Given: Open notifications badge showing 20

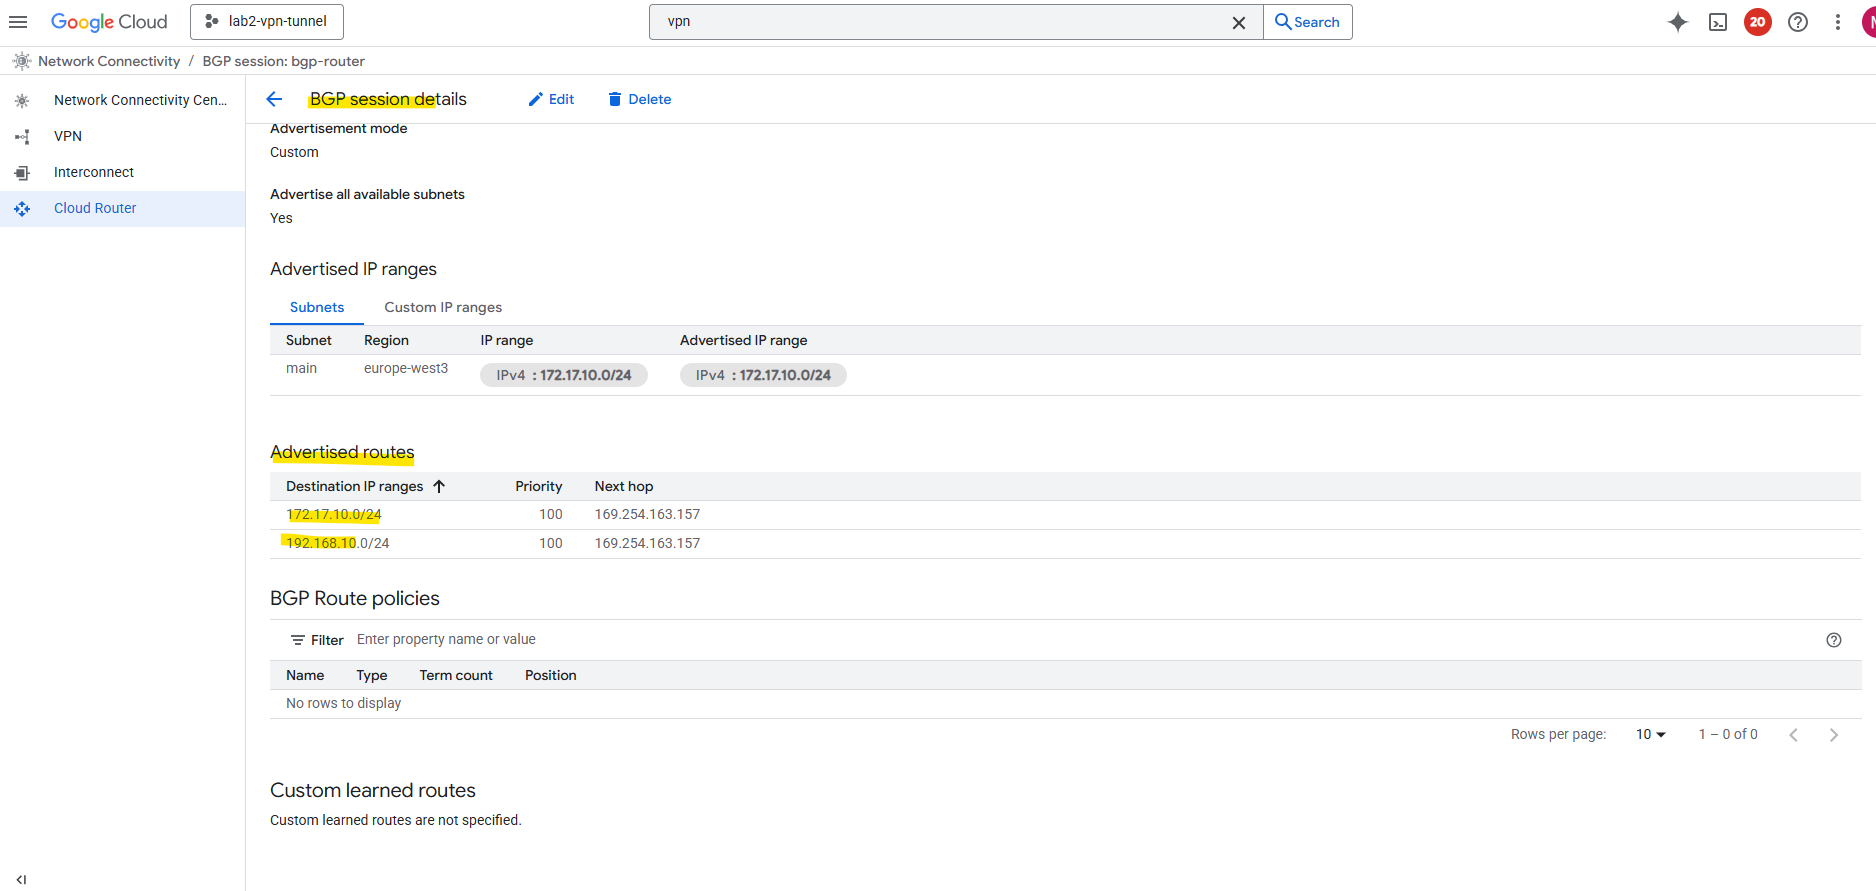Looking at the screenshot, I should tap(1757, 22).
